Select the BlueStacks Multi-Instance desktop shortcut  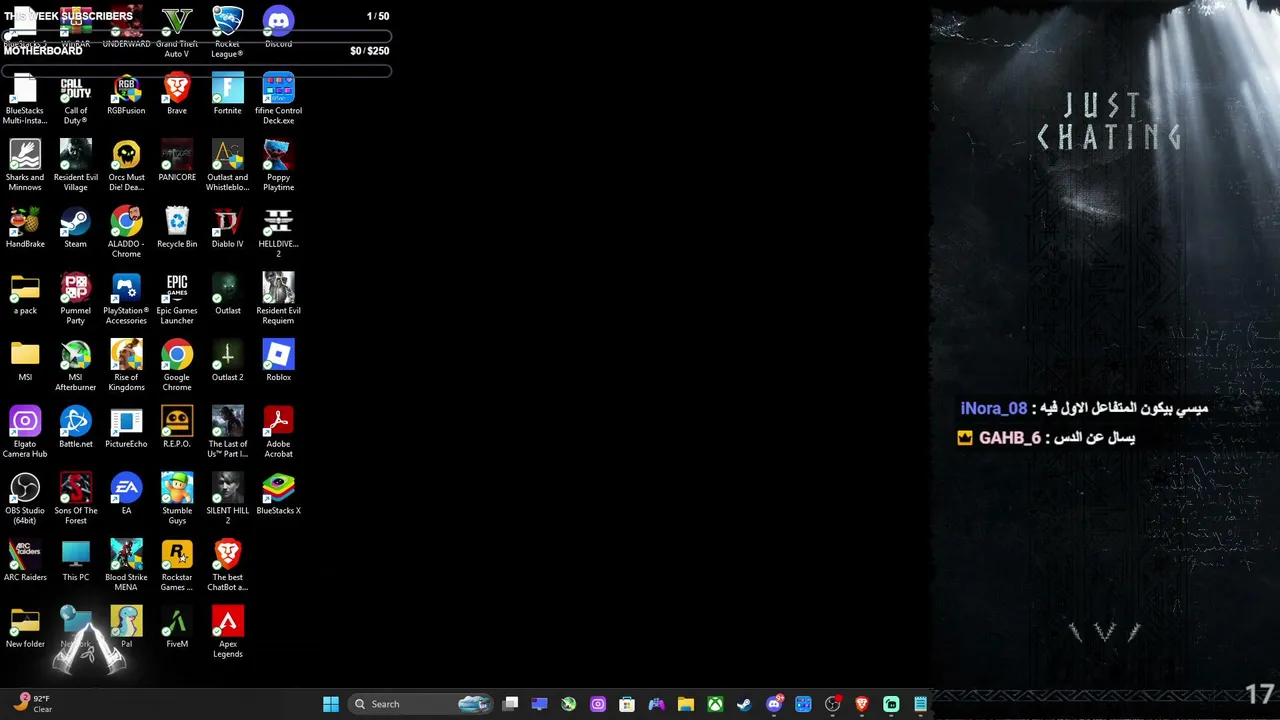pos(25,99)
